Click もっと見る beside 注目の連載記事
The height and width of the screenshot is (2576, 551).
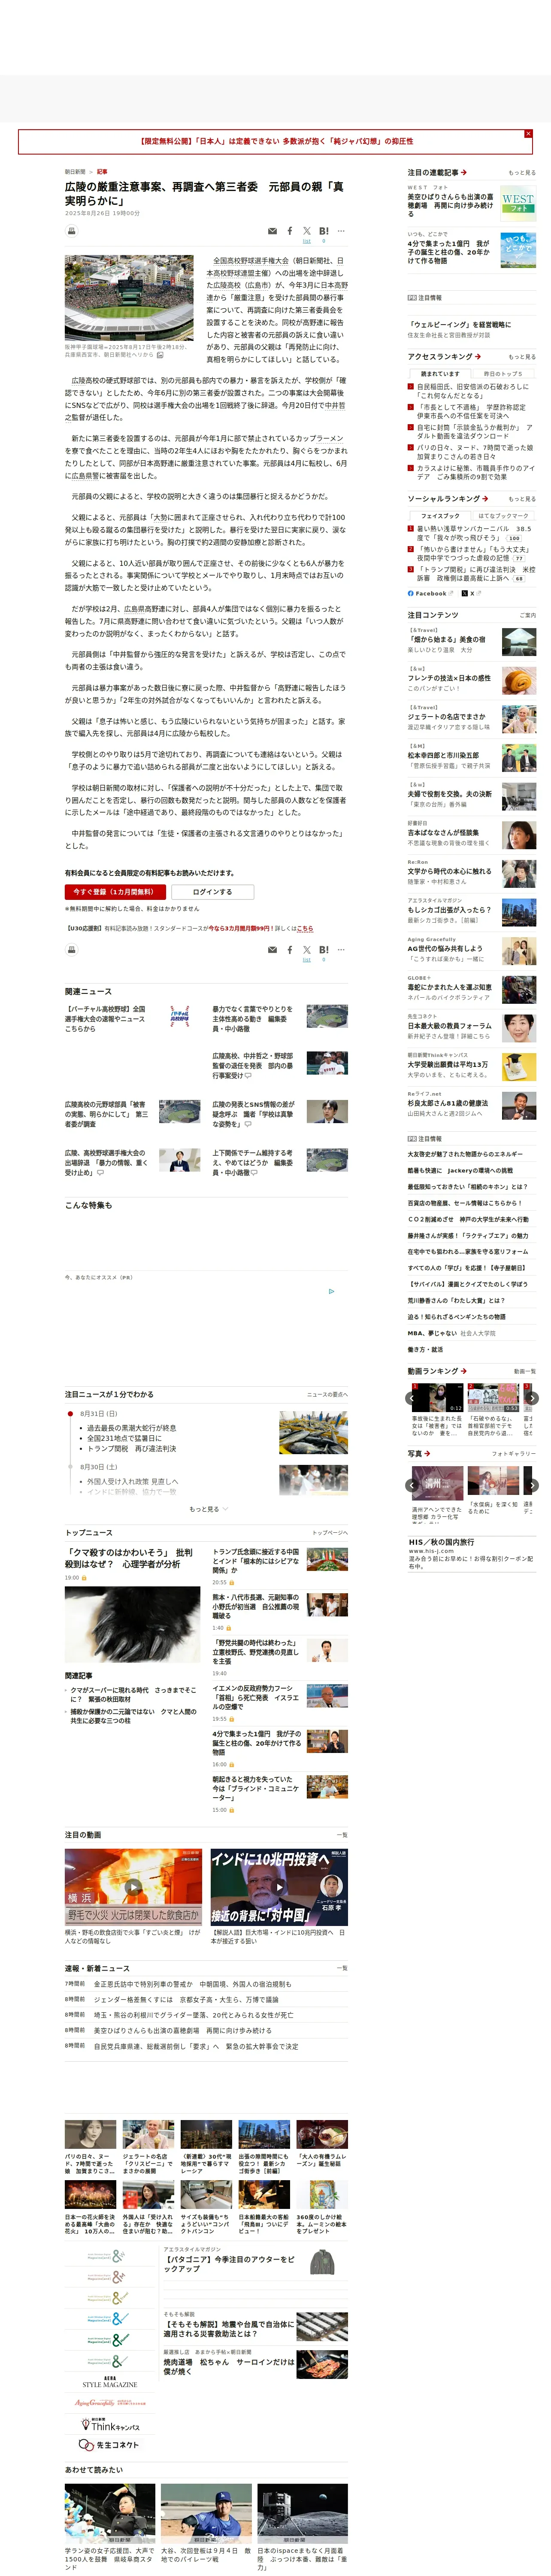click(x=521, y=173)
